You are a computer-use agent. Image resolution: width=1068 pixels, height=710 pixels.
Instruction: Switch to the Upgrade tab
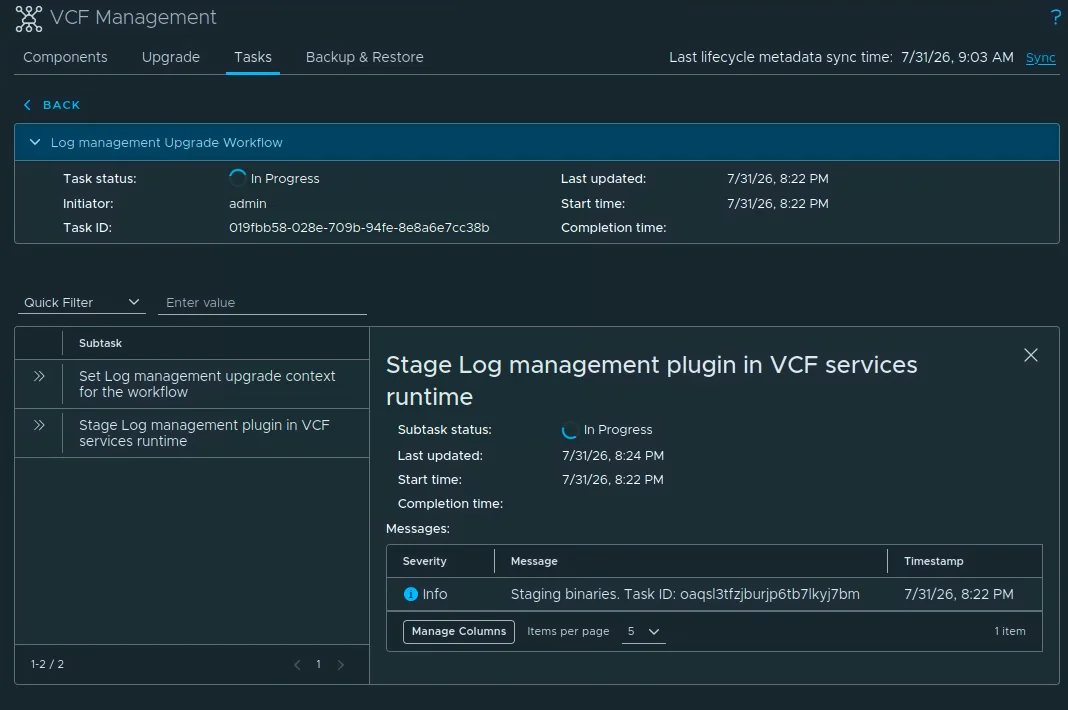171,57
